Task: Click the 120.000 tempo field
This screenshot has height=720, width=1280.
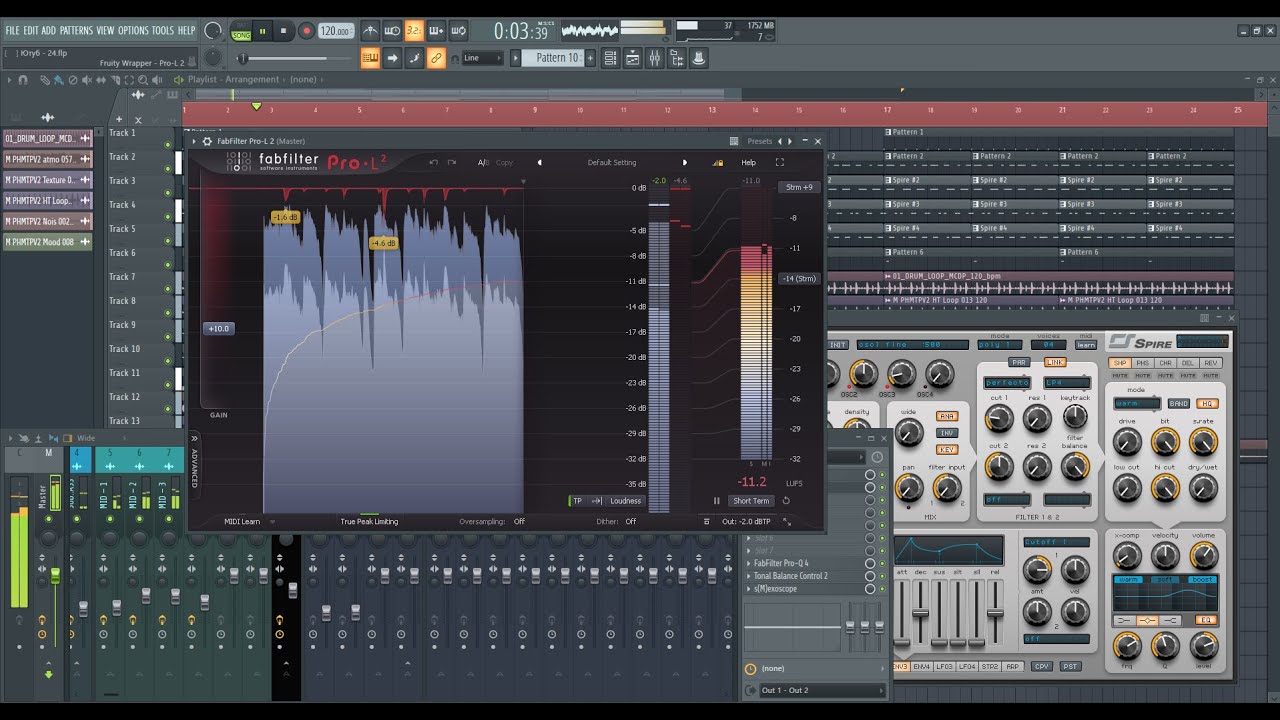Action: point(335,31)
